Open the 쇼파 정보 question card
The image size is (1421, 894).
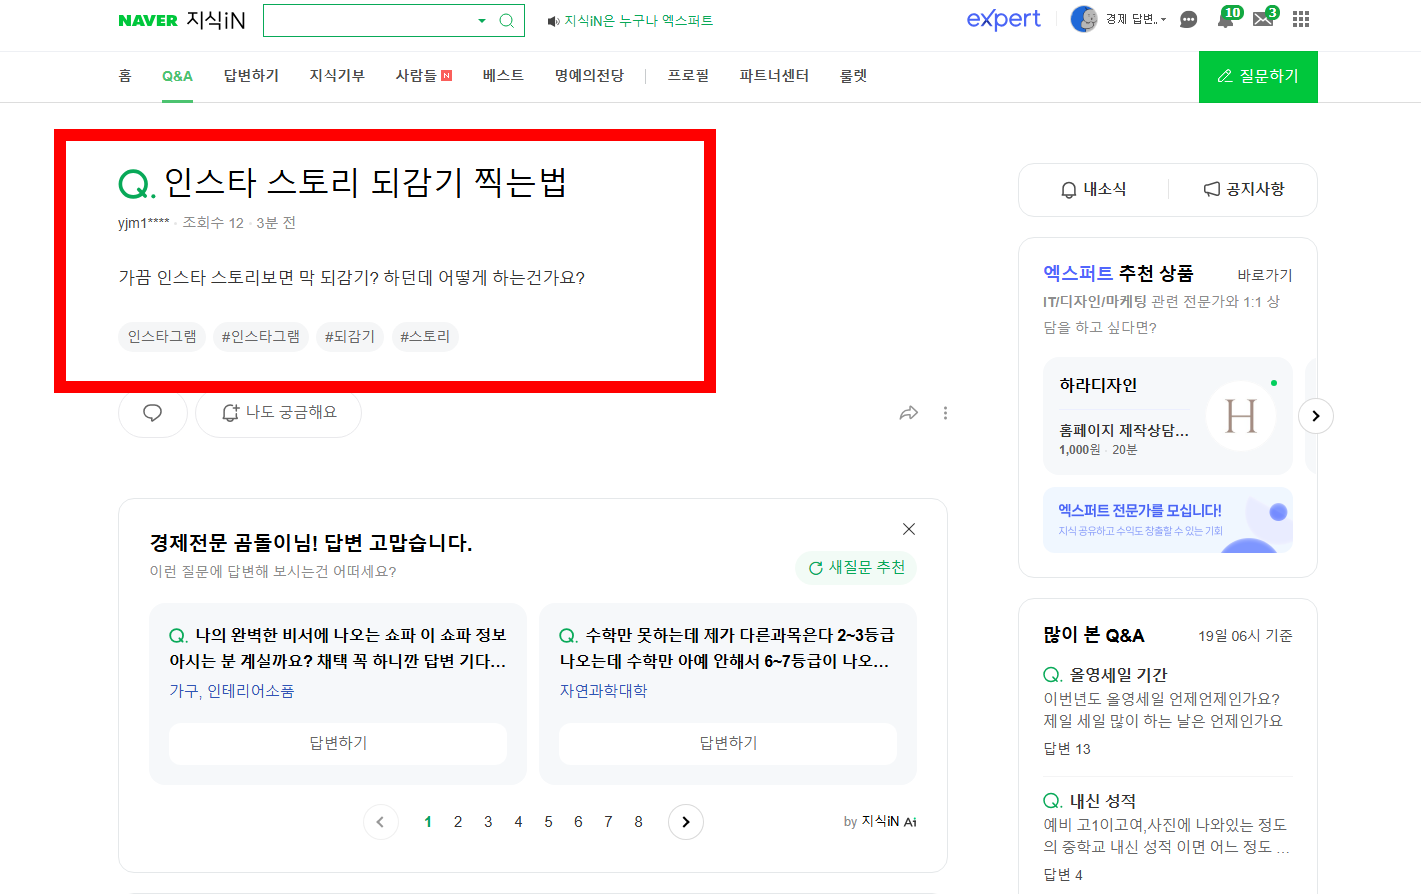pyautogui.click(x=338, y=648)
